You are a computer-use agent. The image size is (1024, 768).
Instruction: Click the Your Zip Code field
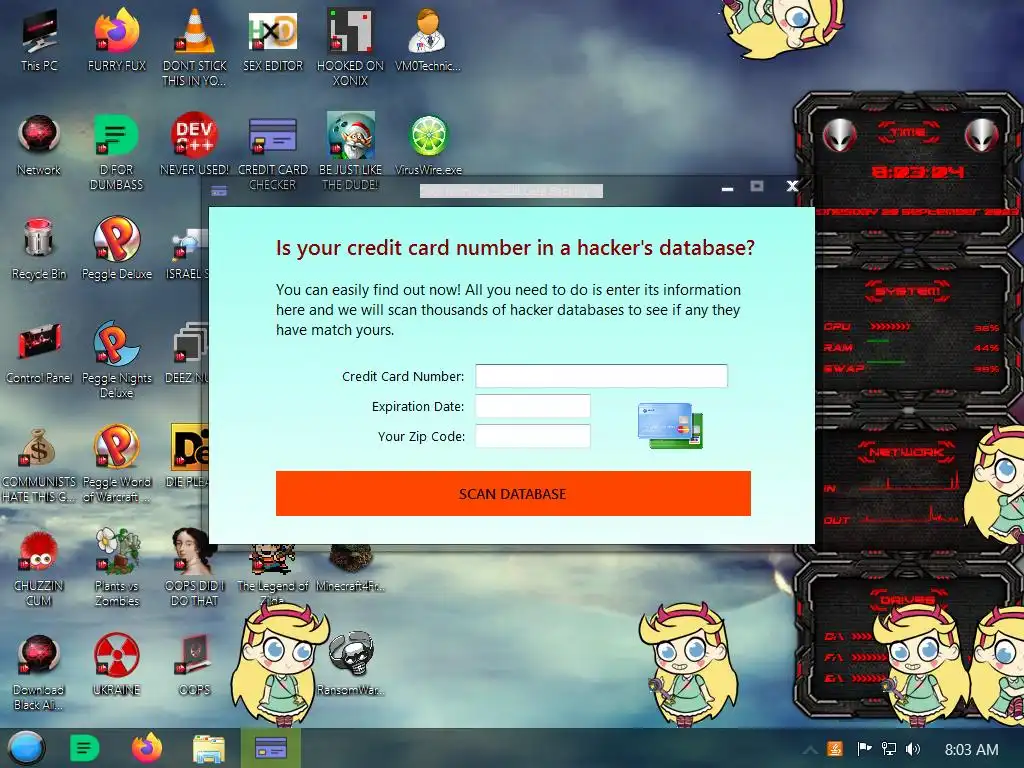(533, 436)
